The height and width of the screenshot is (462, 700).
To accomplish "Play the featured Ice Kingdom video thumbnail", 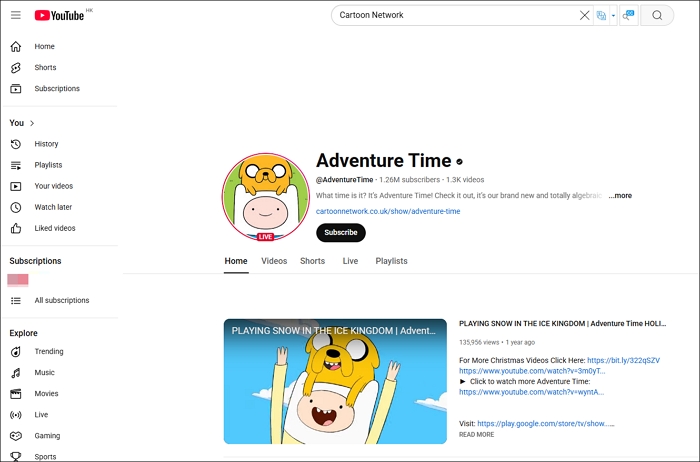I will pos(335,381).
